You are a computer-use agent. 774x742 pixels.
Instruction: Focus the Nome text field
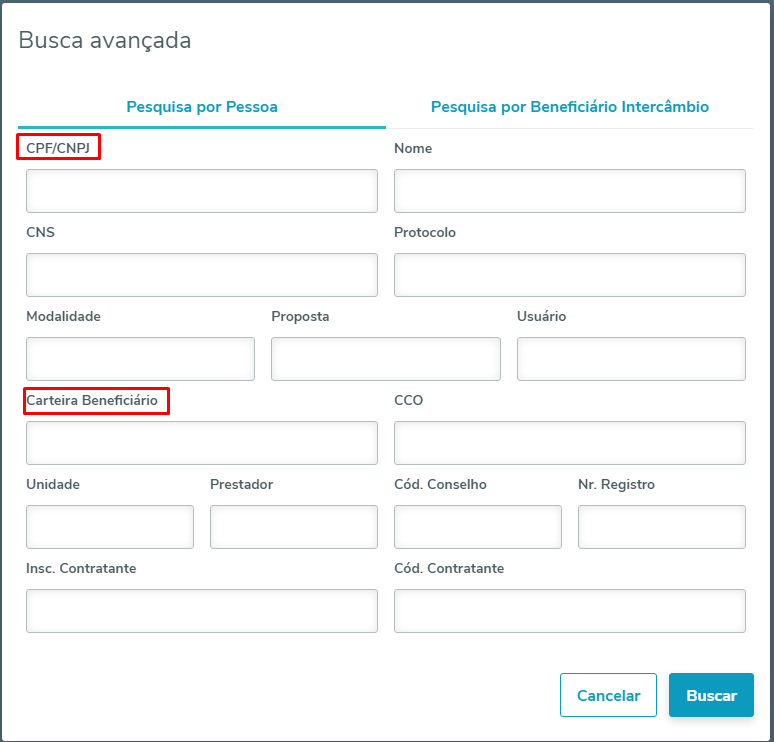pyautogui.click(x=569, y=191)
